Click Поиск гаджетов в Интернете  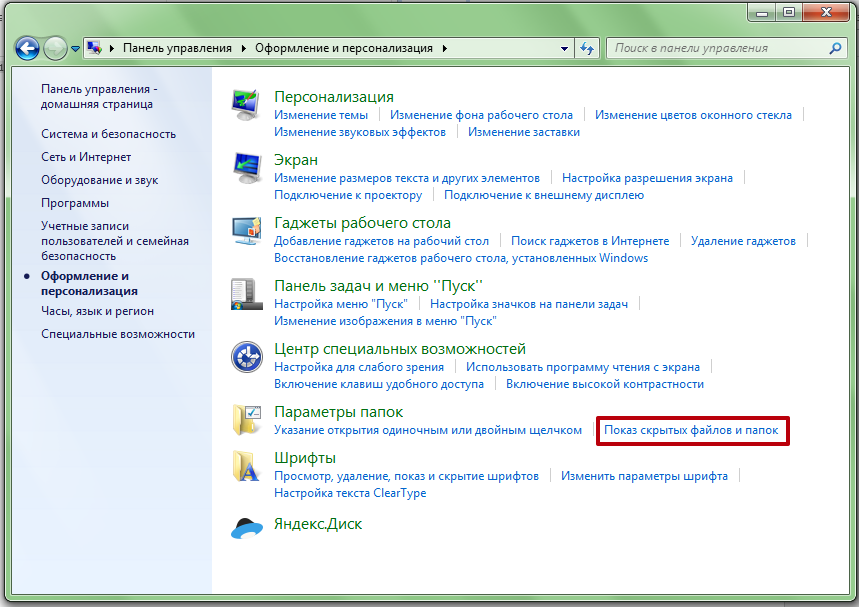point(590,241)
